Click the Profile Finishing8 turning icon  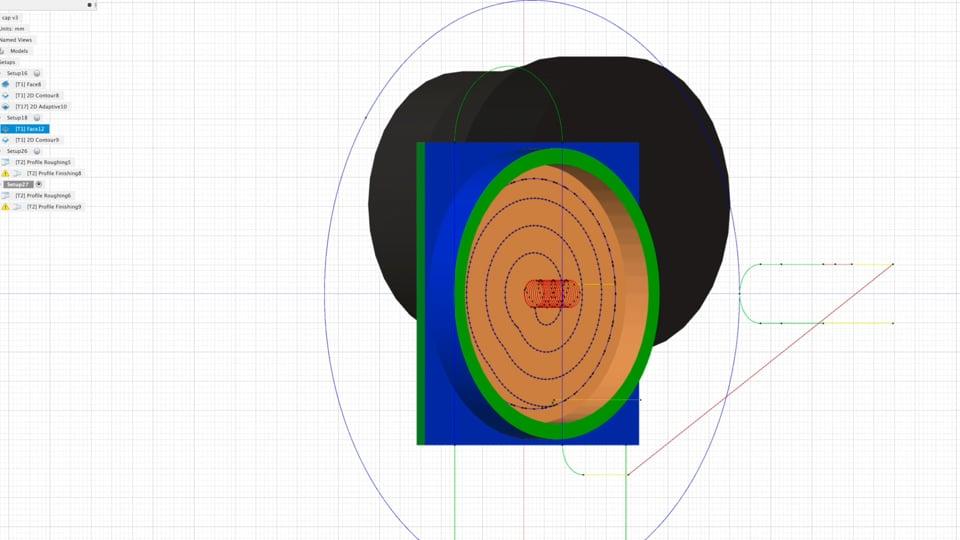click(x=17, y=173)
